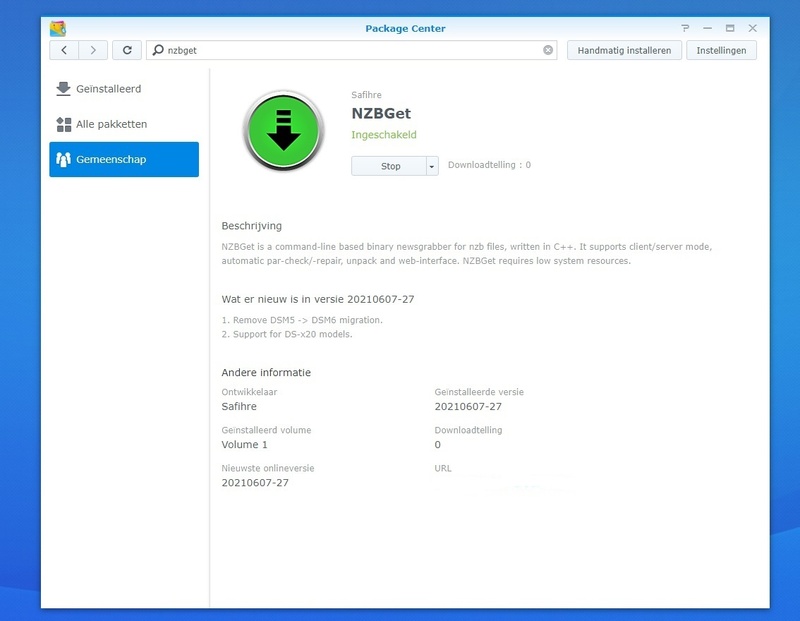Open the Alle pakketten section

[x=124, y=124]
